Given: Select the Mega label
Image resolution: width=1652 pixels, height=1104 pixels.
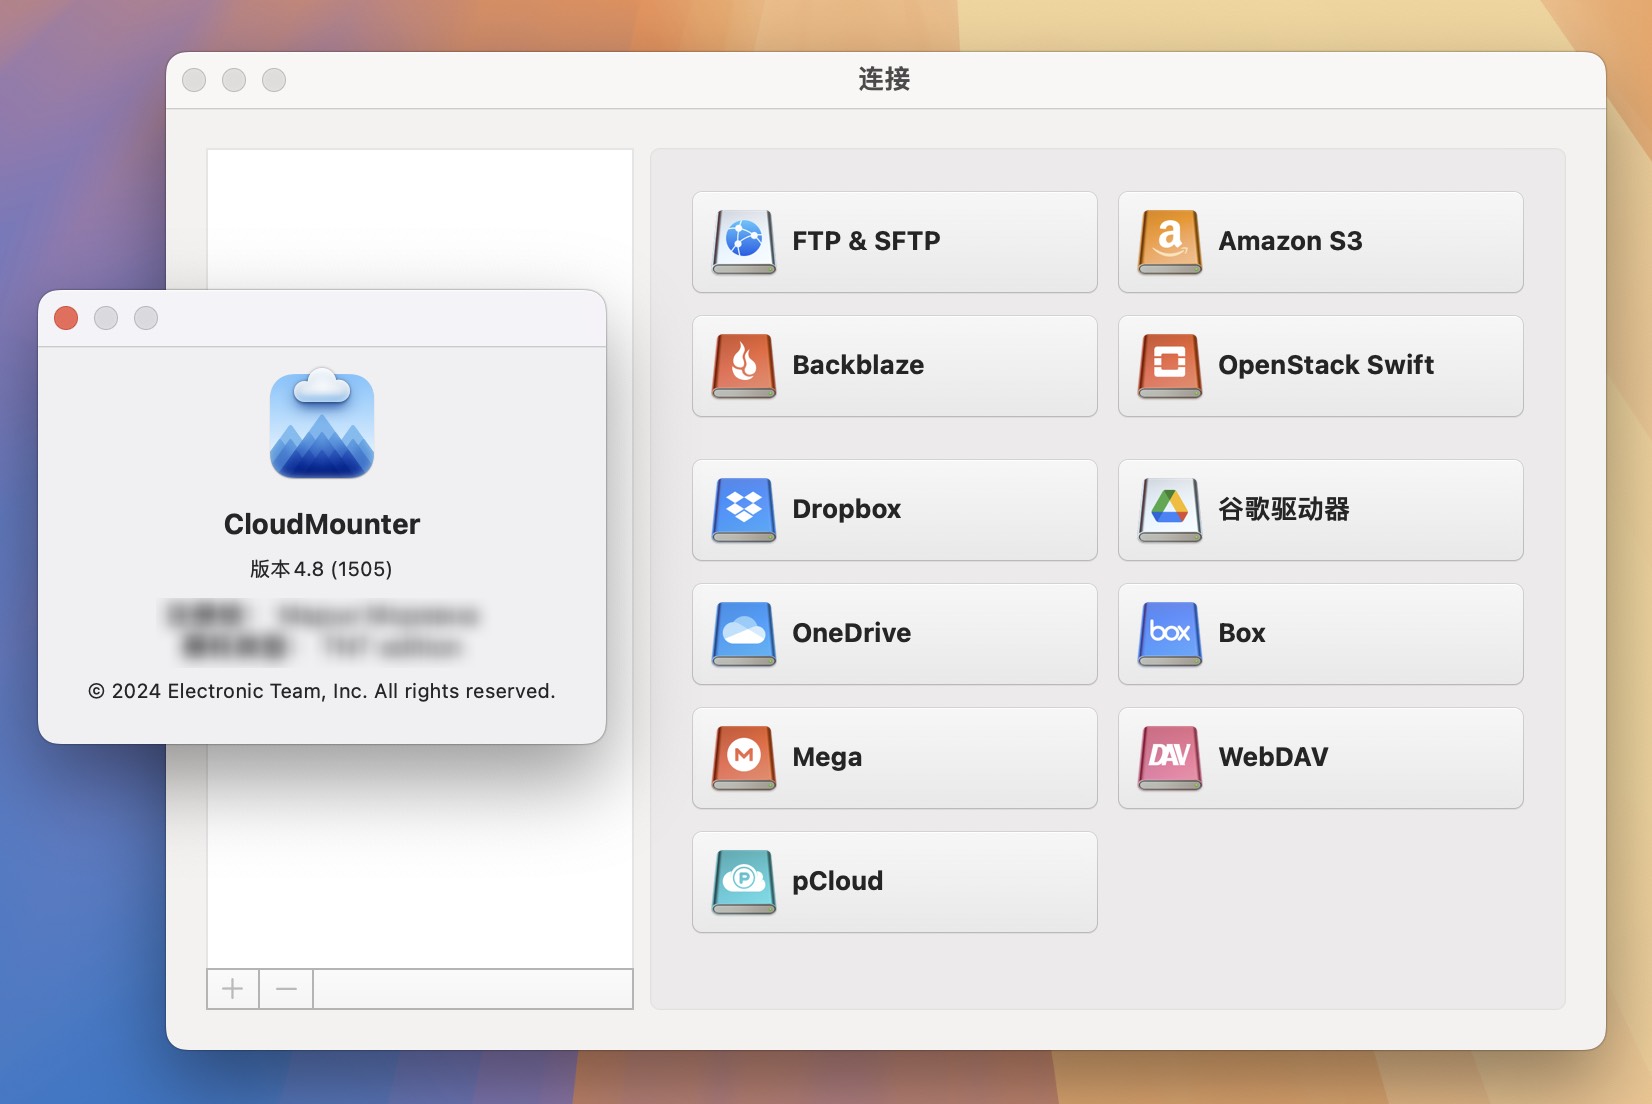Looking at the screenshot, I should pyautogui.click(x=827, y=758).
